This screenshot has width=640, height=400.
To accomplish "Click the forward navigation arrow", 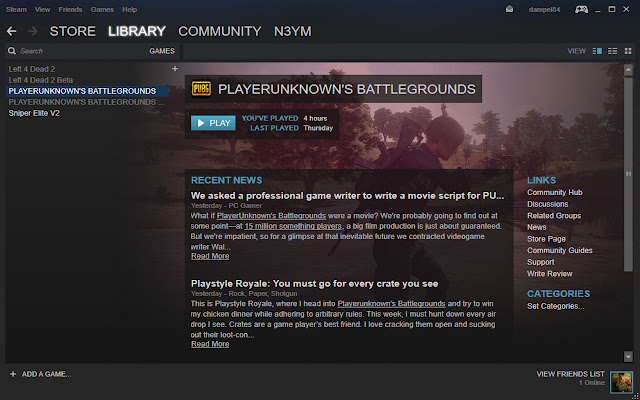I will click(x=33, y=31).
